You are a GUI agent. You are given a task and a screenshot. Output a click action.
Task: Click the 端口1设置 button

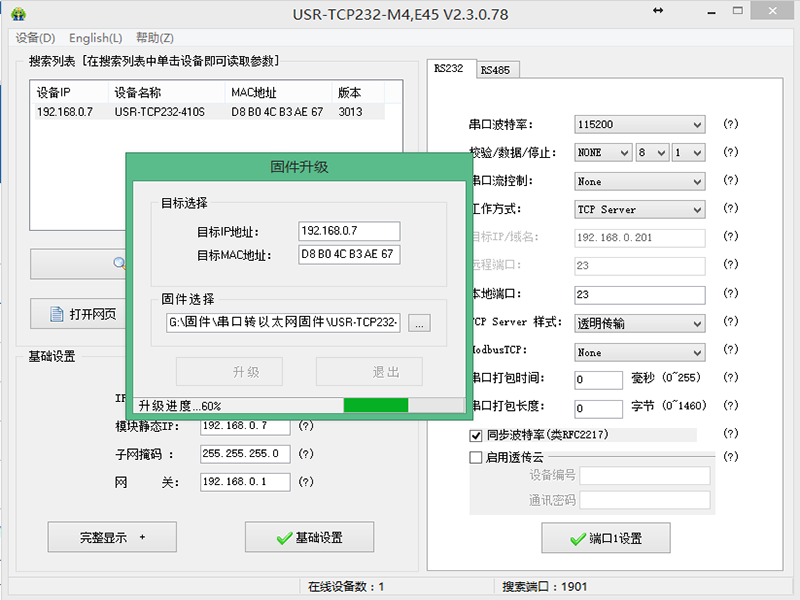605,538
